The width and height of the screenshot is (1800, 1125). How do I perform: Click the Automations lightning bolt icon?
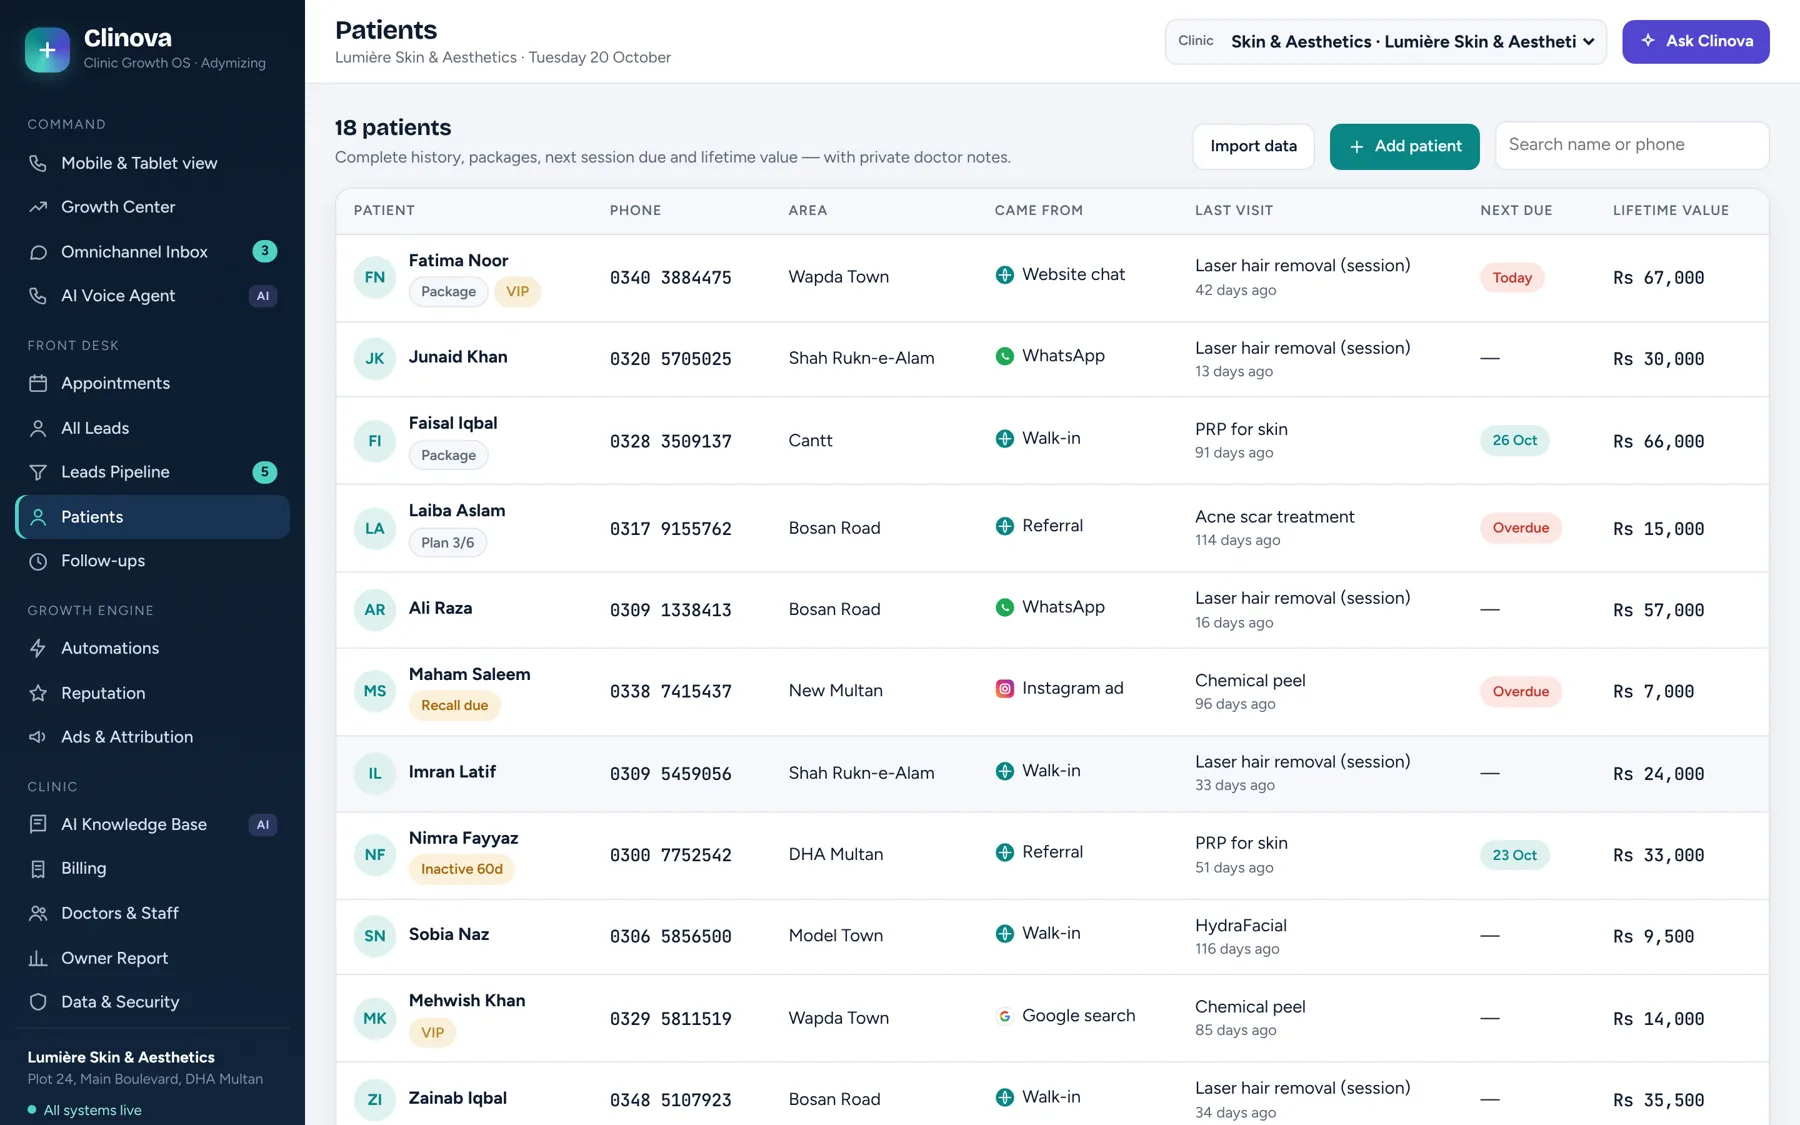point(38,648)
